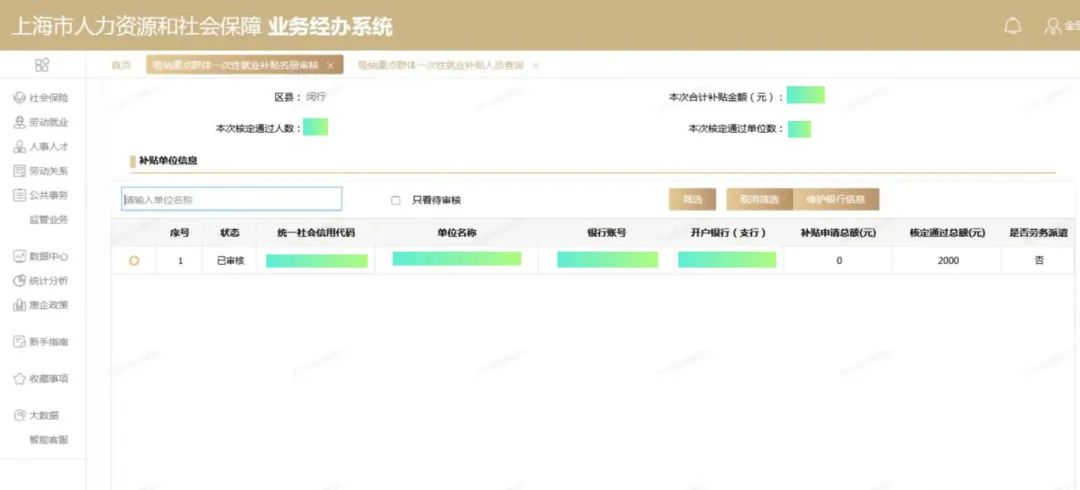Switch to the 首页 tab
1080x490 pixels.
pos(121,65)
